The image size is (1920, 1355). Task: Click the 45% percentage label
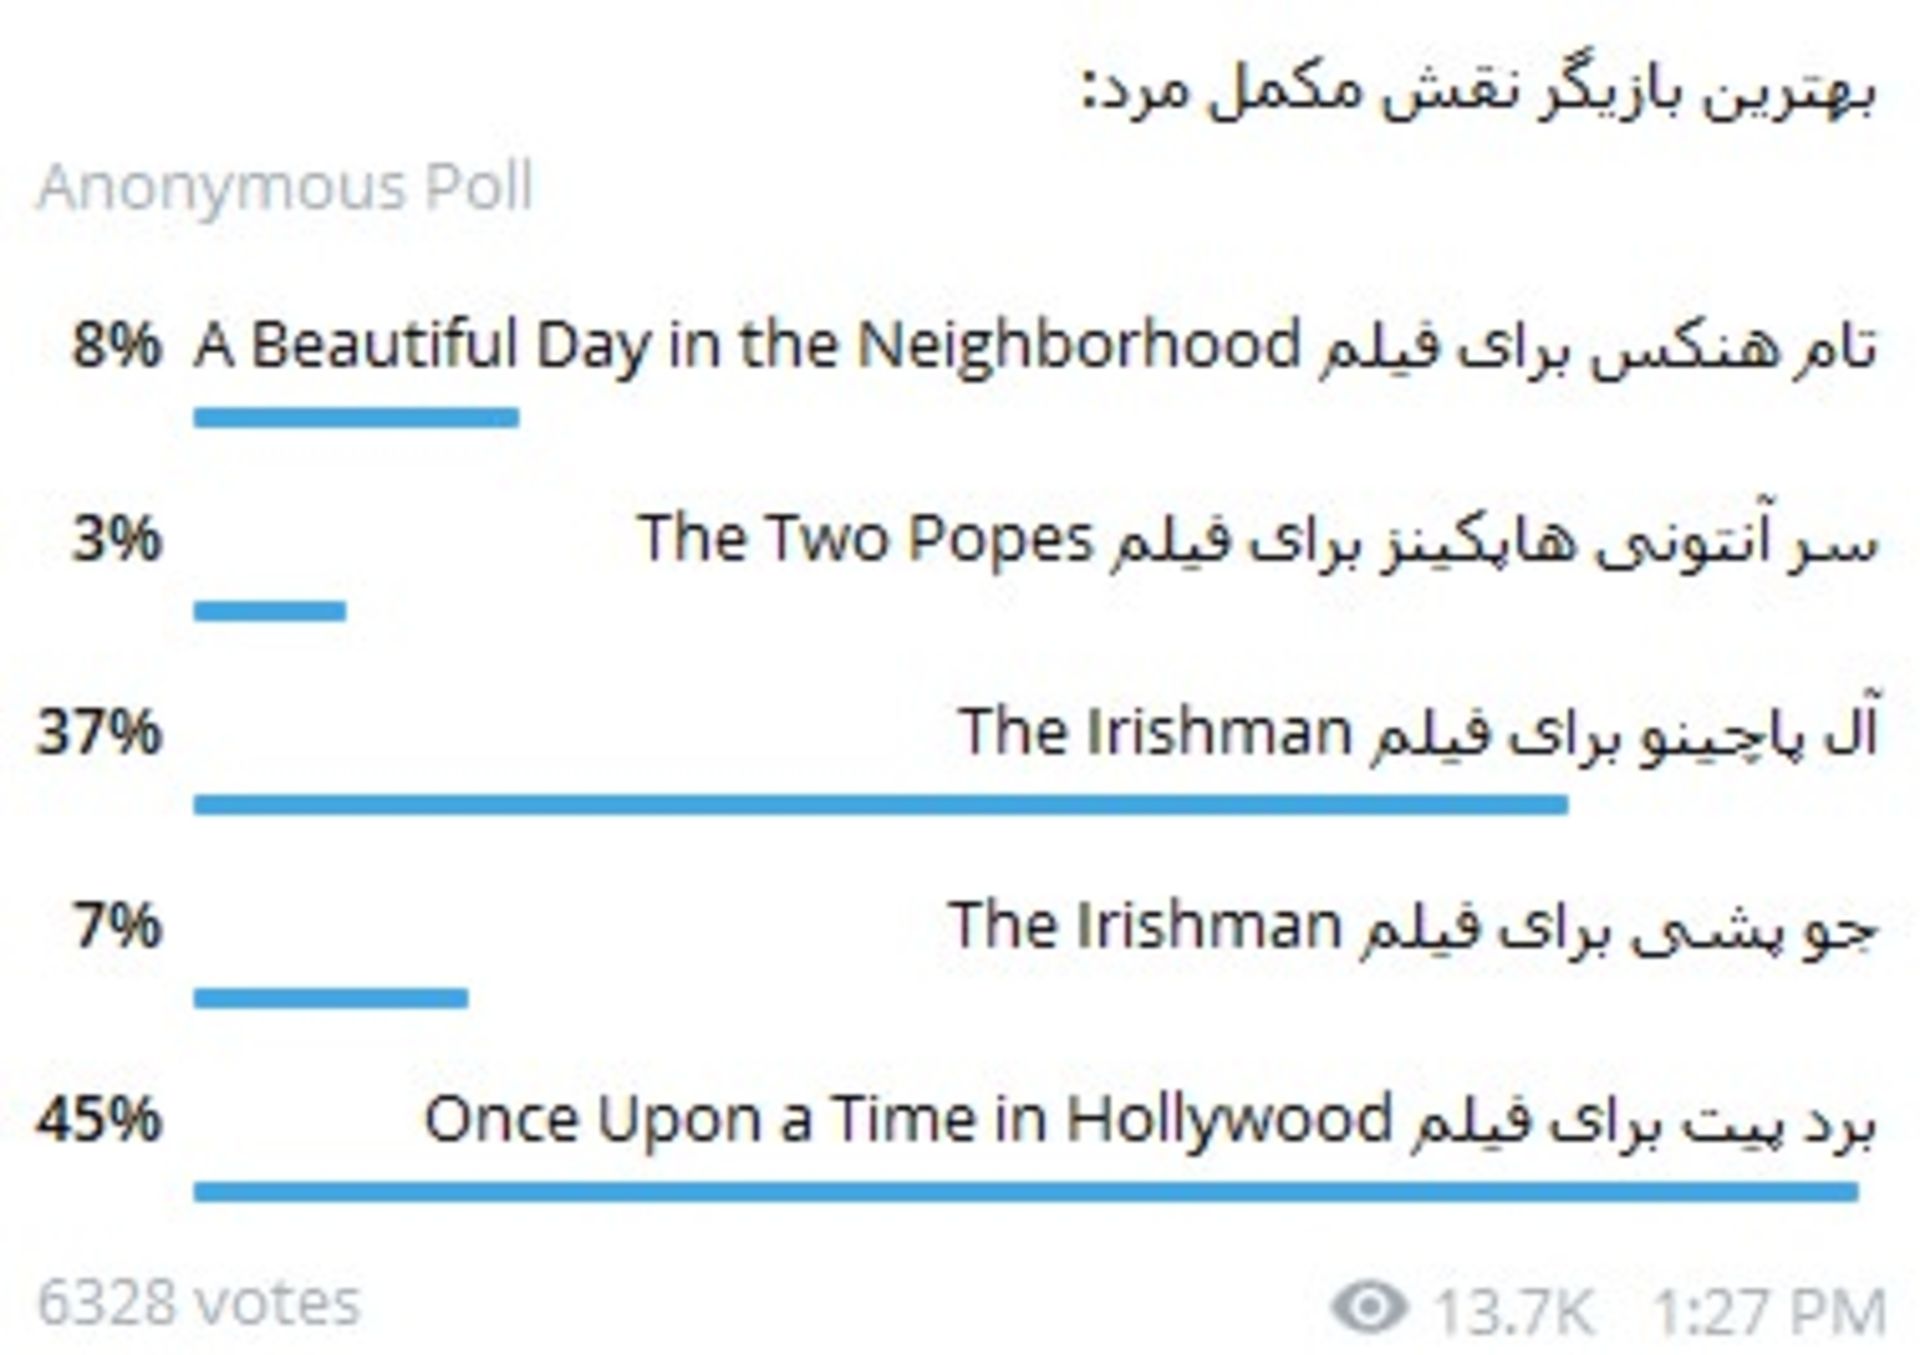(x=98, y=1119)
